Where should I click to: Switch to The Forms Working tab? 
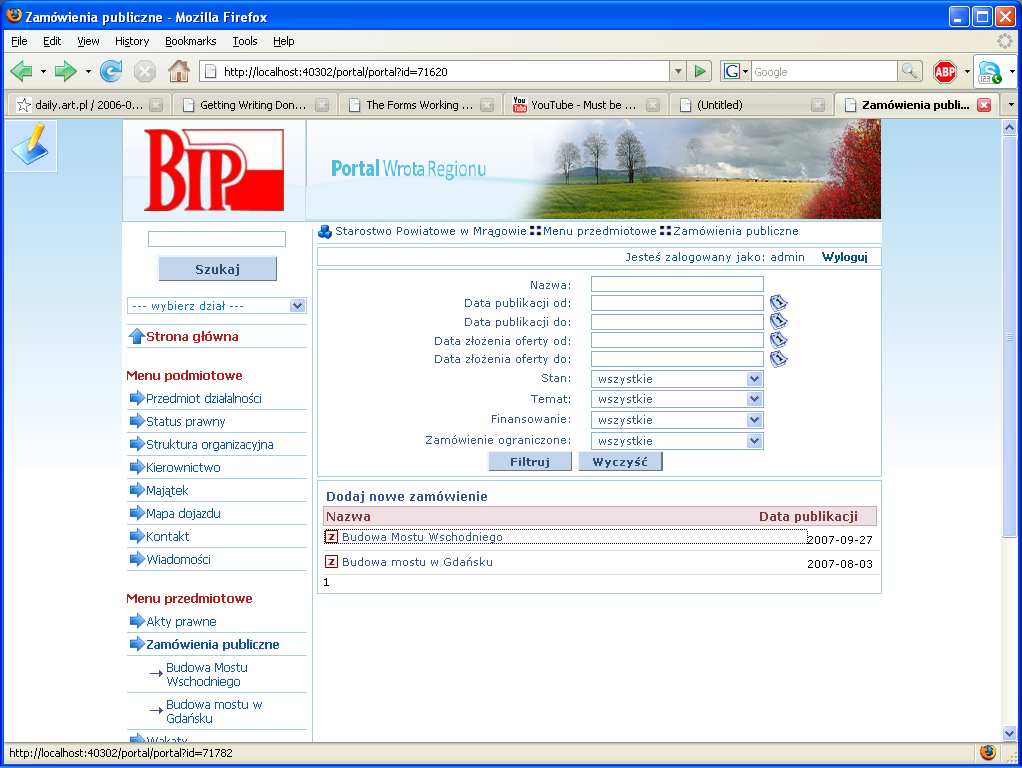click(x=419, y=105)
